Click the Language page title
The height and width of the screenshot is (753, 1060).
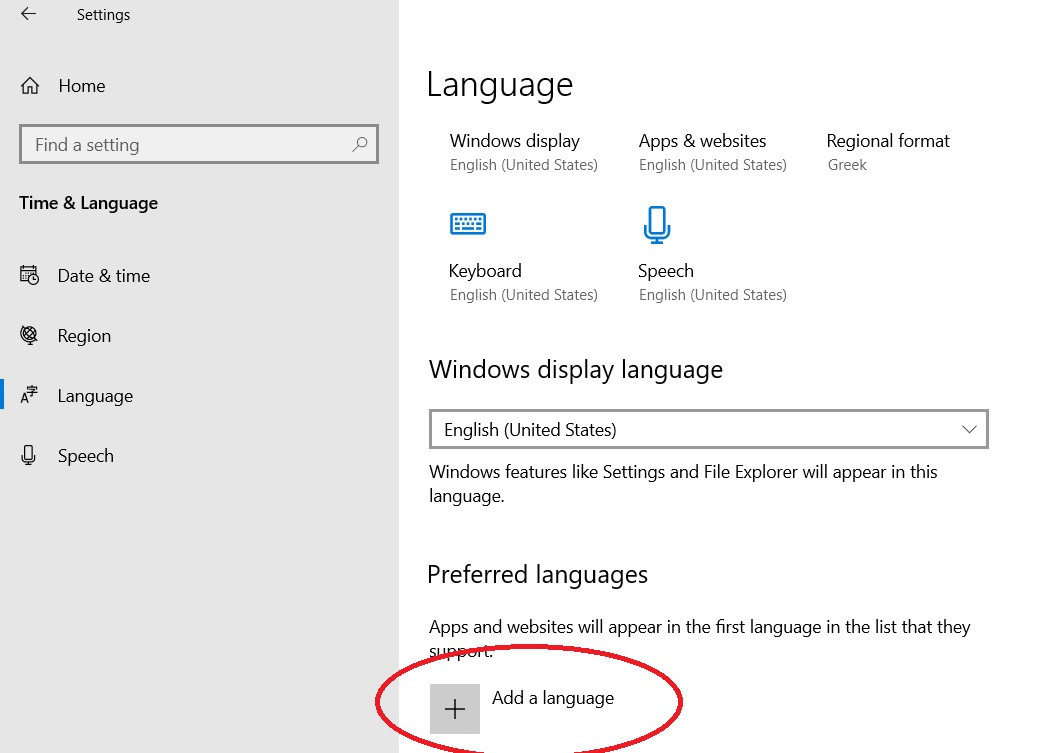coord(500,86)
